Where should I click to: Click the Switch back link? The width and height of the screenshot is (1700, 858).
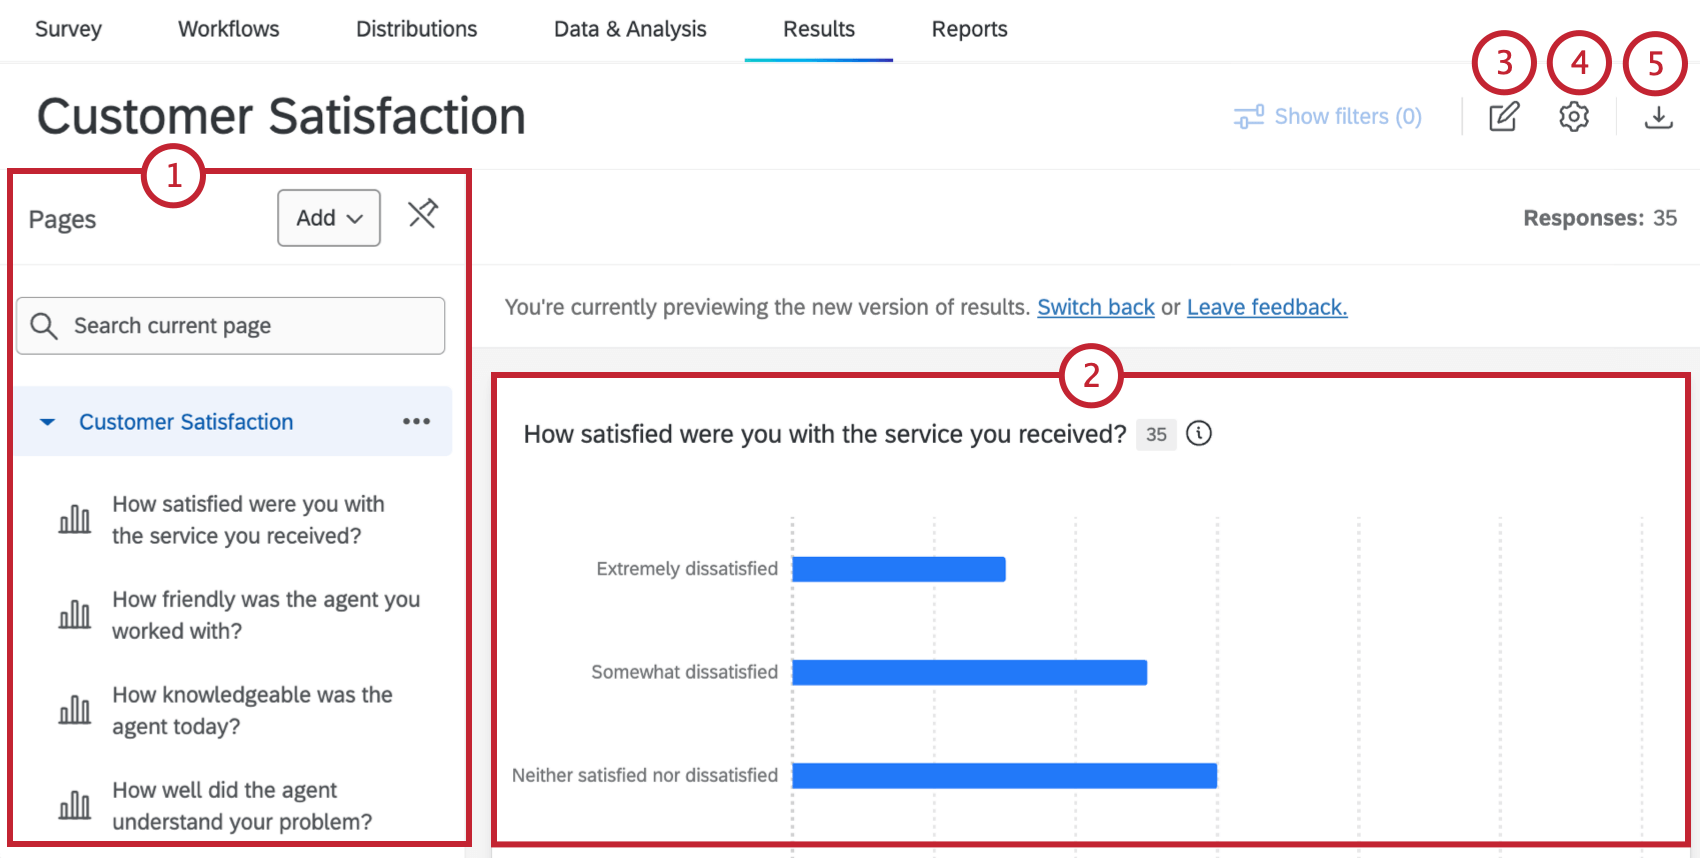point(1095,307)
